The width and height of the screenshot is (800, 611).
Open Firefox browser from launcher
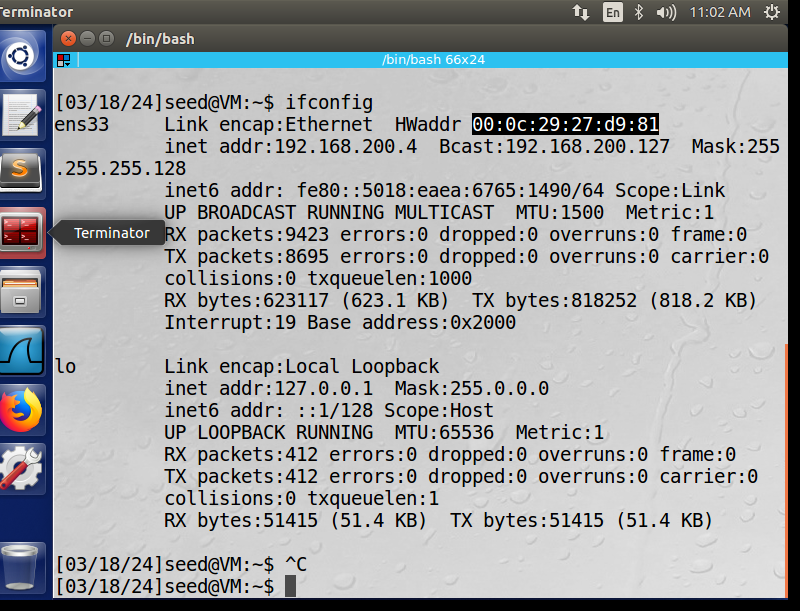pyautogui.click(x=21, y=410)
